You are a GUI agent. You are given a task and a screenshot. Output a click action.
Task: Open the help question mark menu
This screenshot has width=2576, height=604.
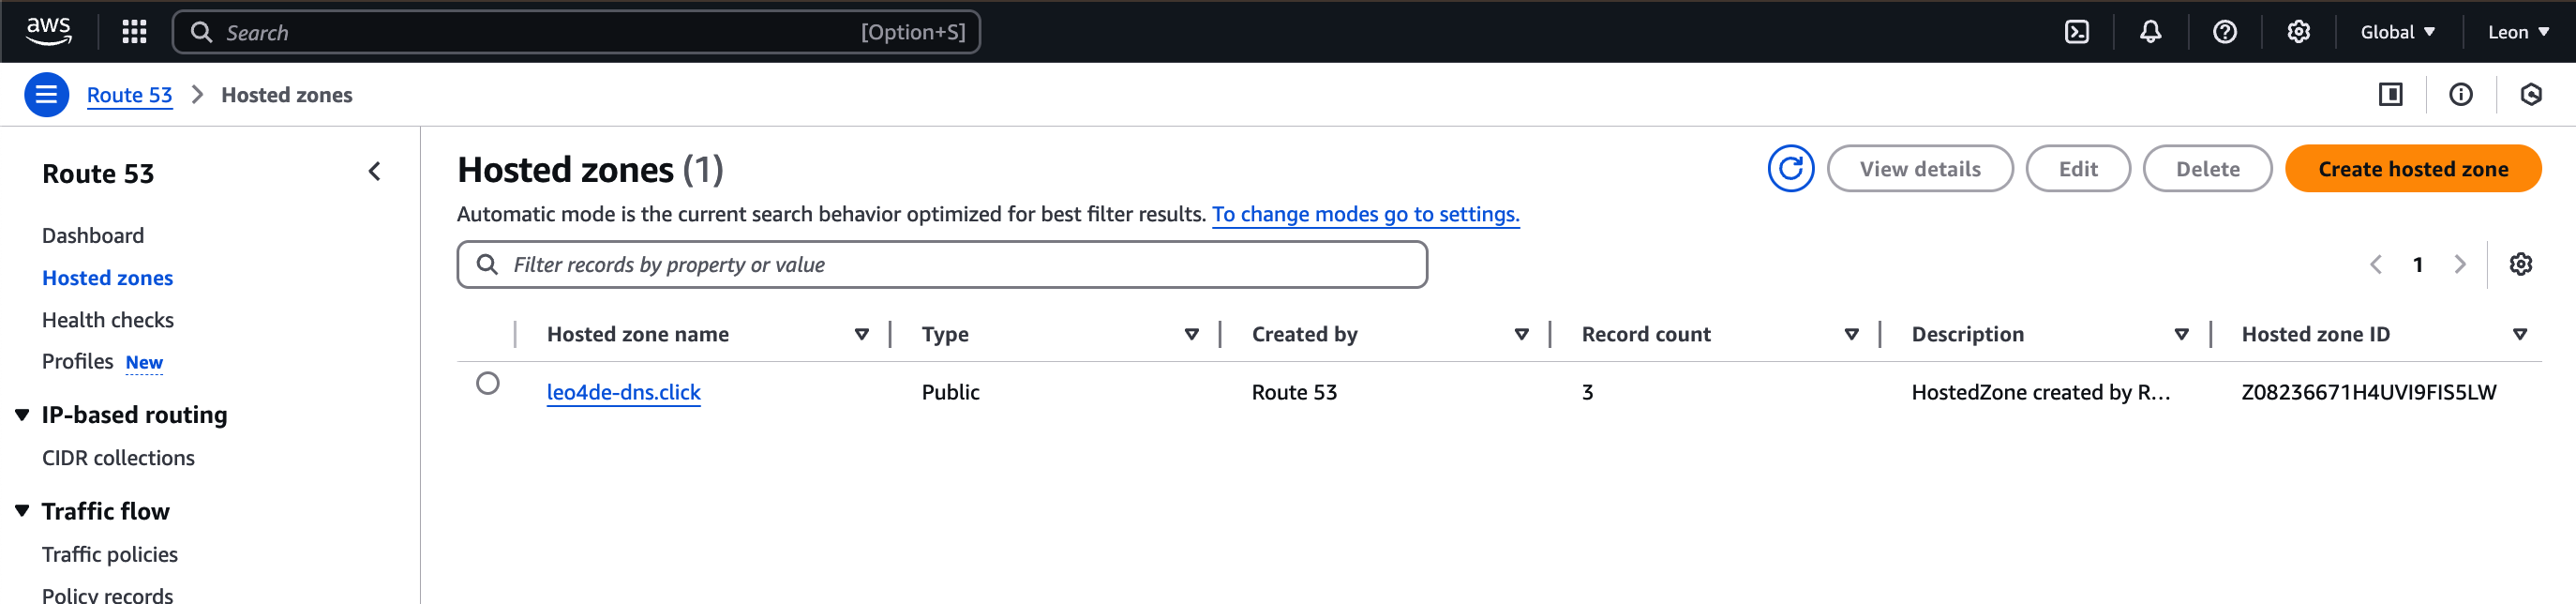point(2224,32)
